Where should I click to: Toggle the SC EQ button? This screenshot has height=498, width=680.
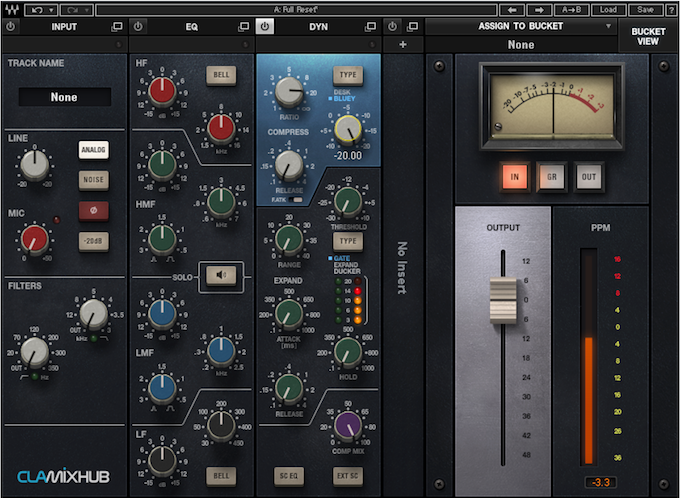(x=289, y=476)
